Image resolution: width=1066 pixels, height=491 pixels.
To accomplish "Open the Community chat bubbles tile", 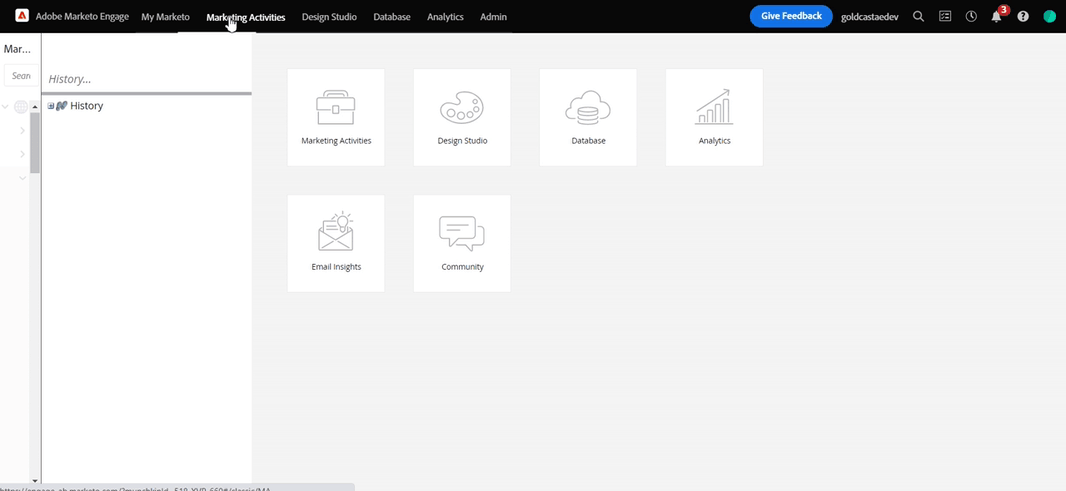I will pos(462,243).
